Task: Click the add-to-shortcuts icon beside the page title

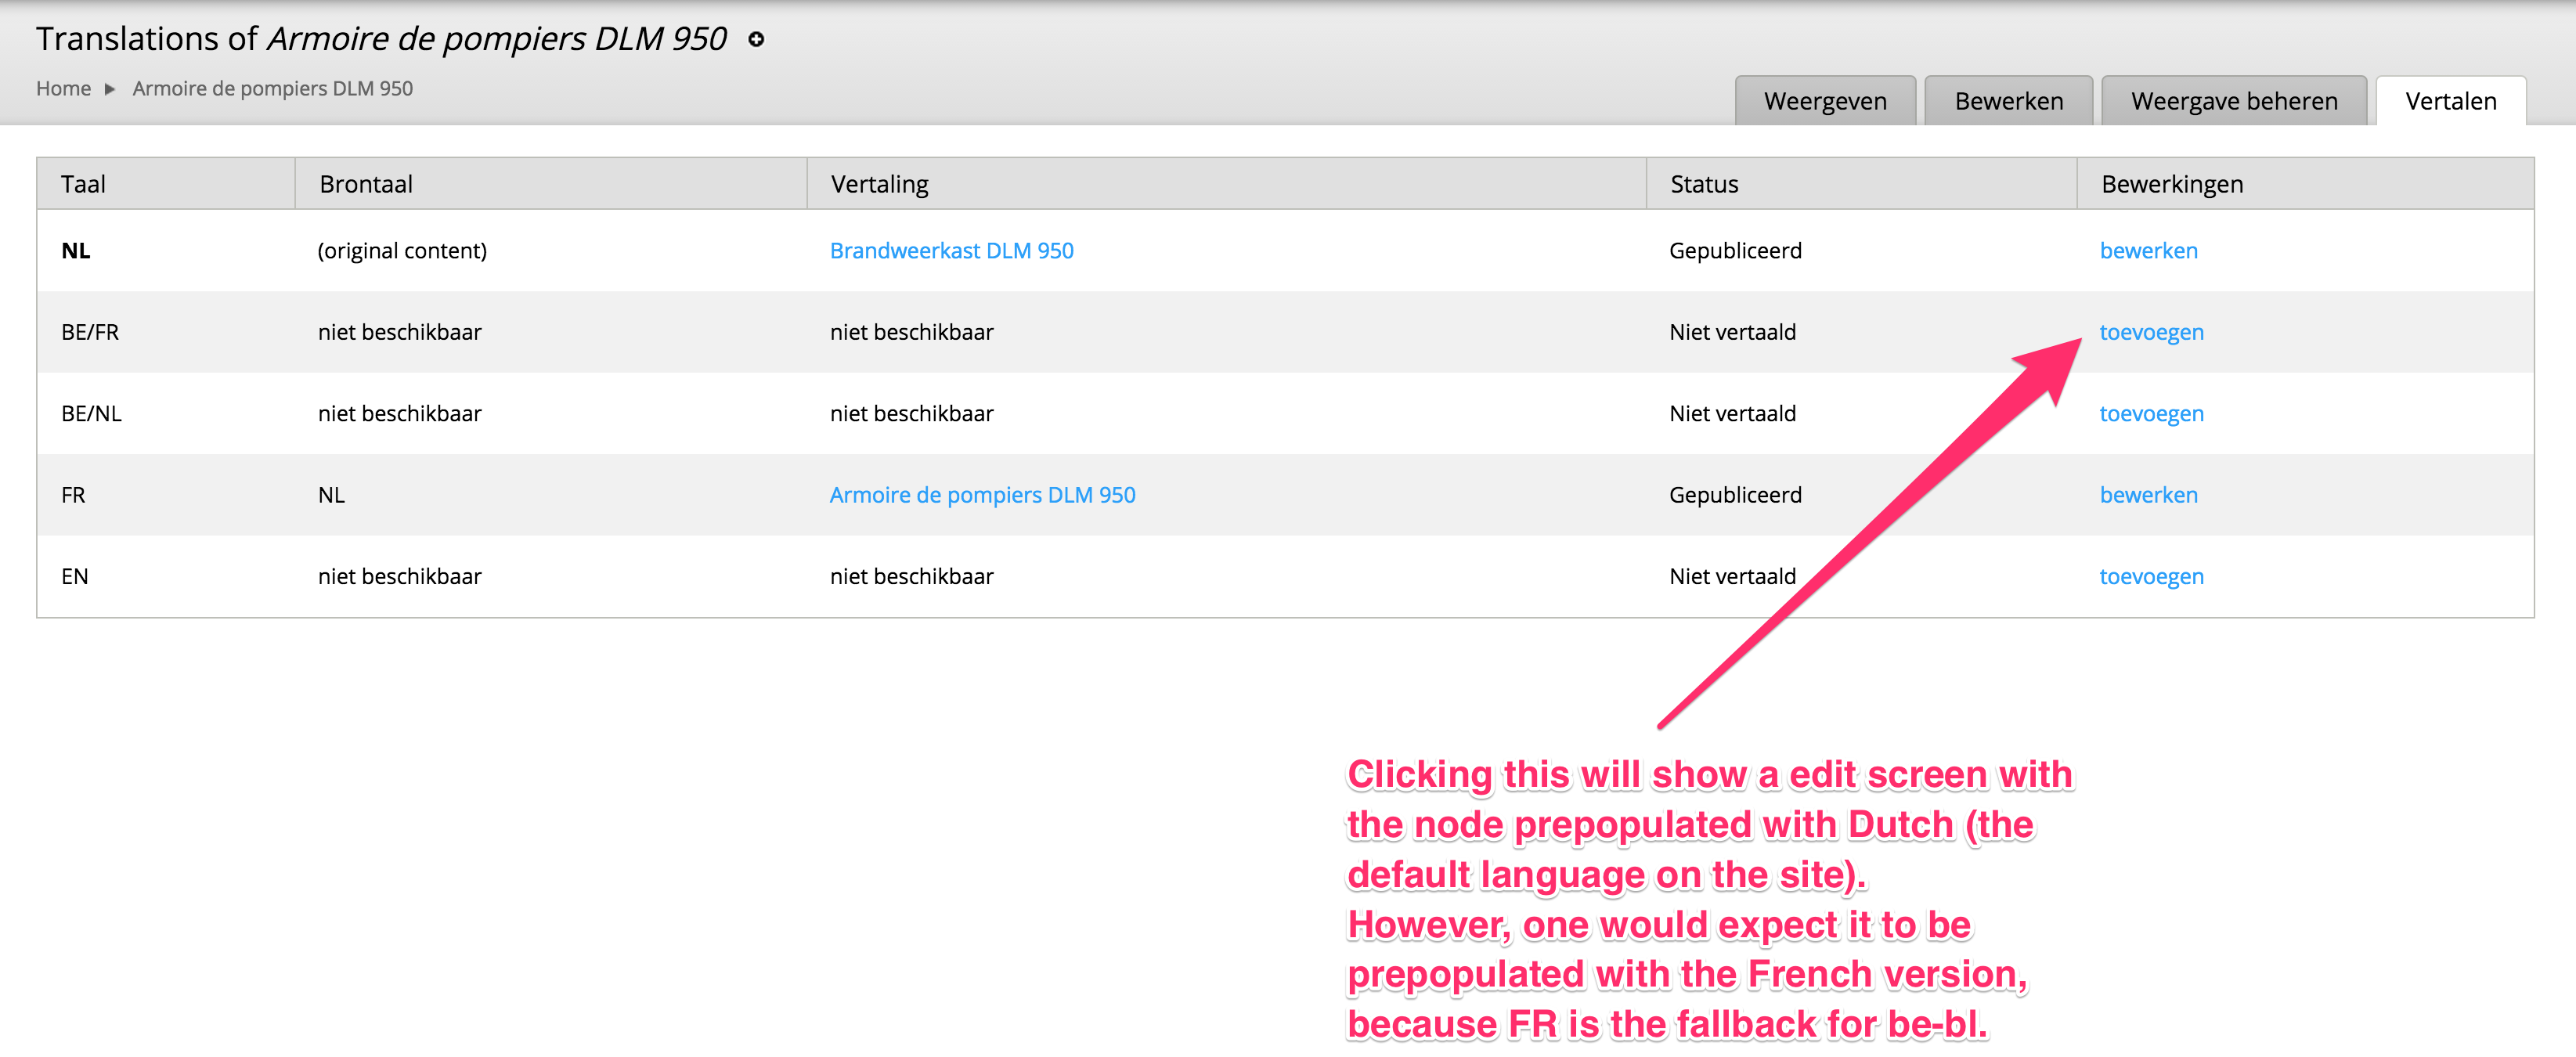Action: tap(756, 40)
